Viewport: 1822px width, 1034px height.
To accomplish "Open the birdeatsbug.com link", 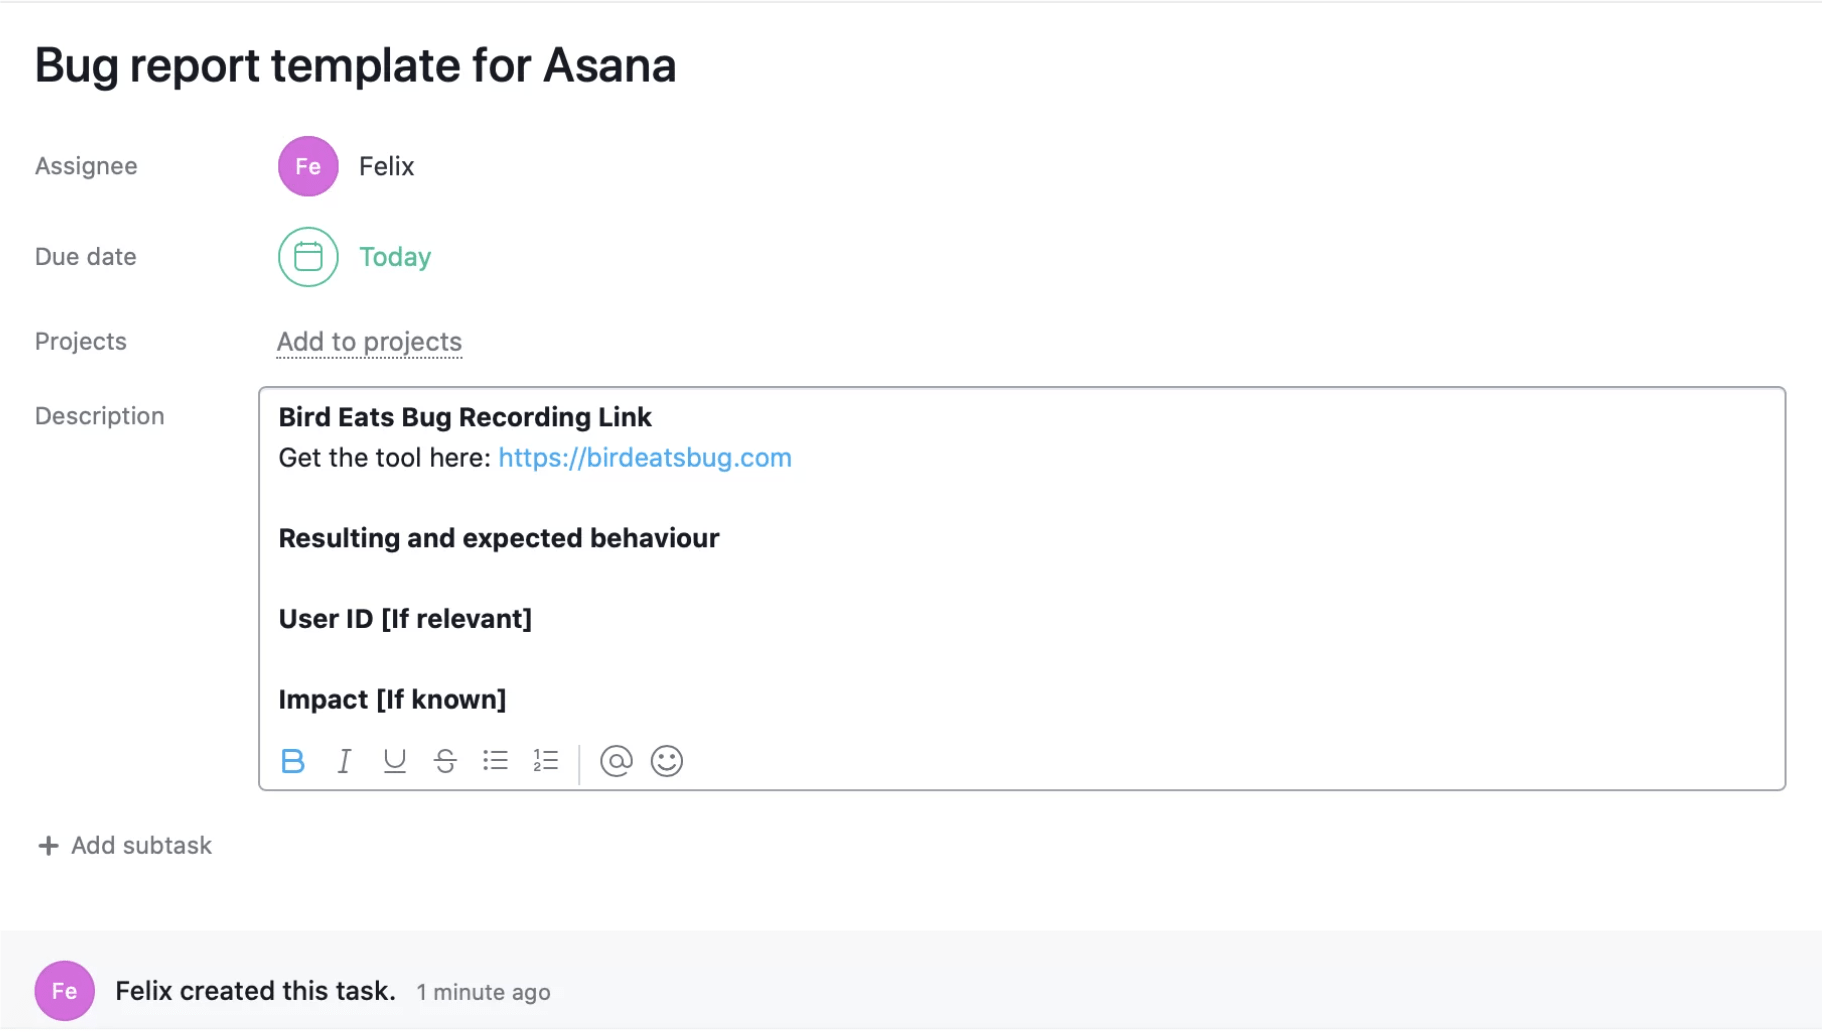I will [645, 458].
